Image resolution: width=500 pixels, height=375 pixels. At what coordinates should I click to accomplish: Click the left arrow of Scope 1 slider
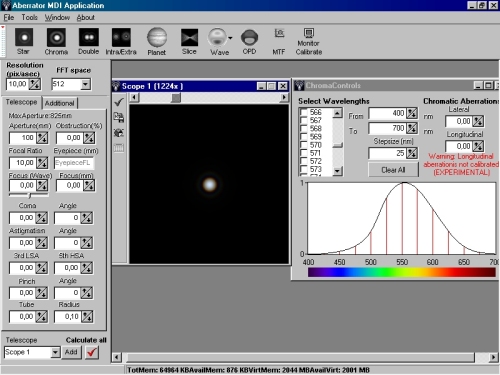pos(134,97)
